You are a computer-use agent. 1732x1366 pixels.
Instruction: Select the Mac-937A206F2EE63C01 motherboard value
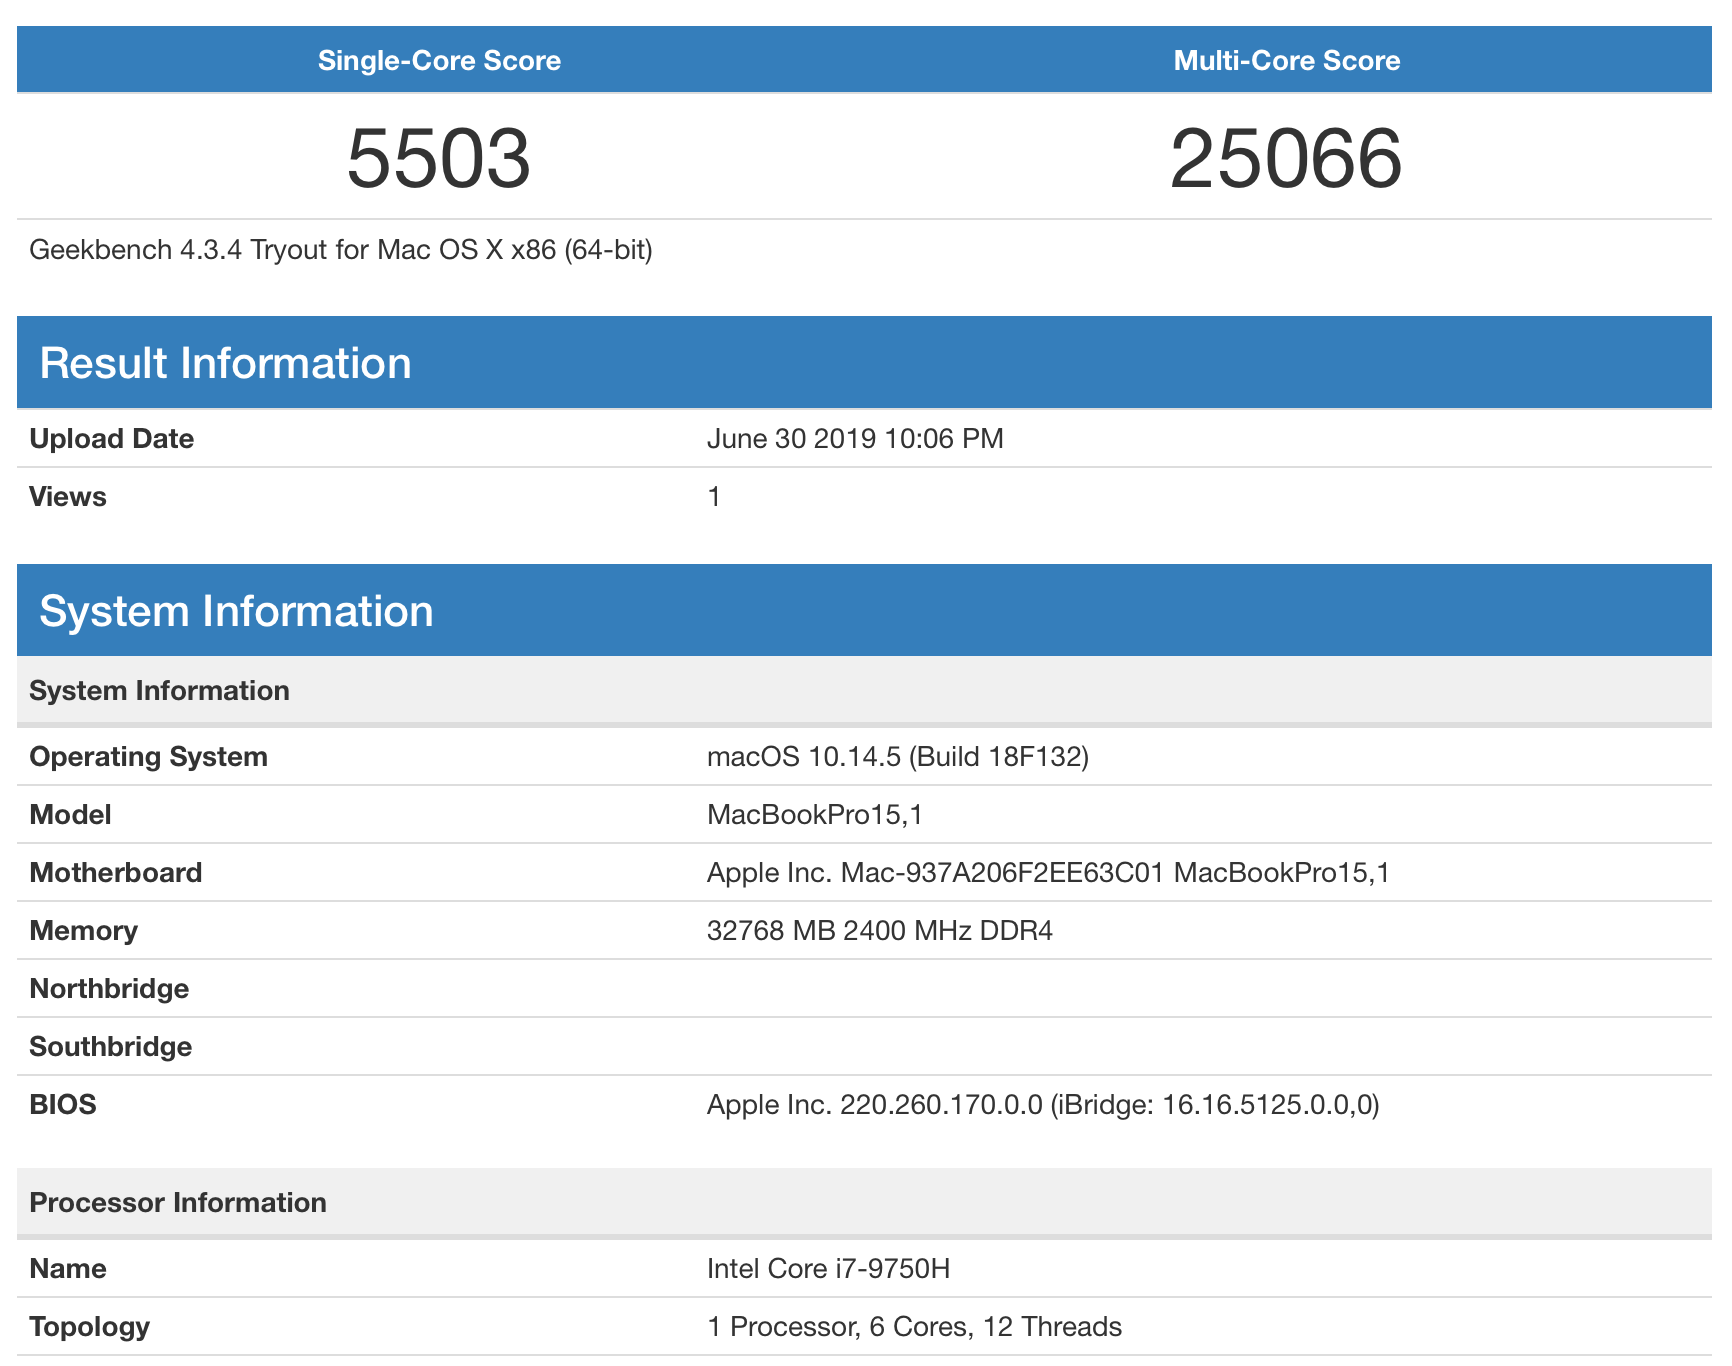coord(1048,873)
